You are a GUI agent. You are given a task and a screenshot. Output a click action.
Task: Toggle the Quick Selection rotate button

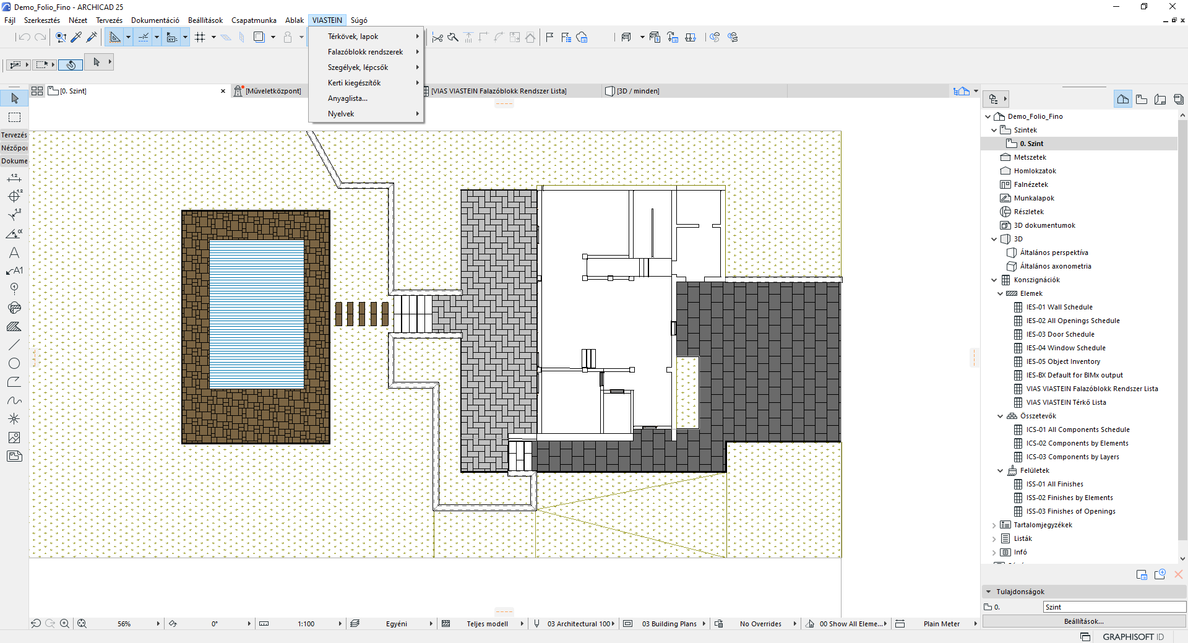pyautogui.click(x=70, y=64)
